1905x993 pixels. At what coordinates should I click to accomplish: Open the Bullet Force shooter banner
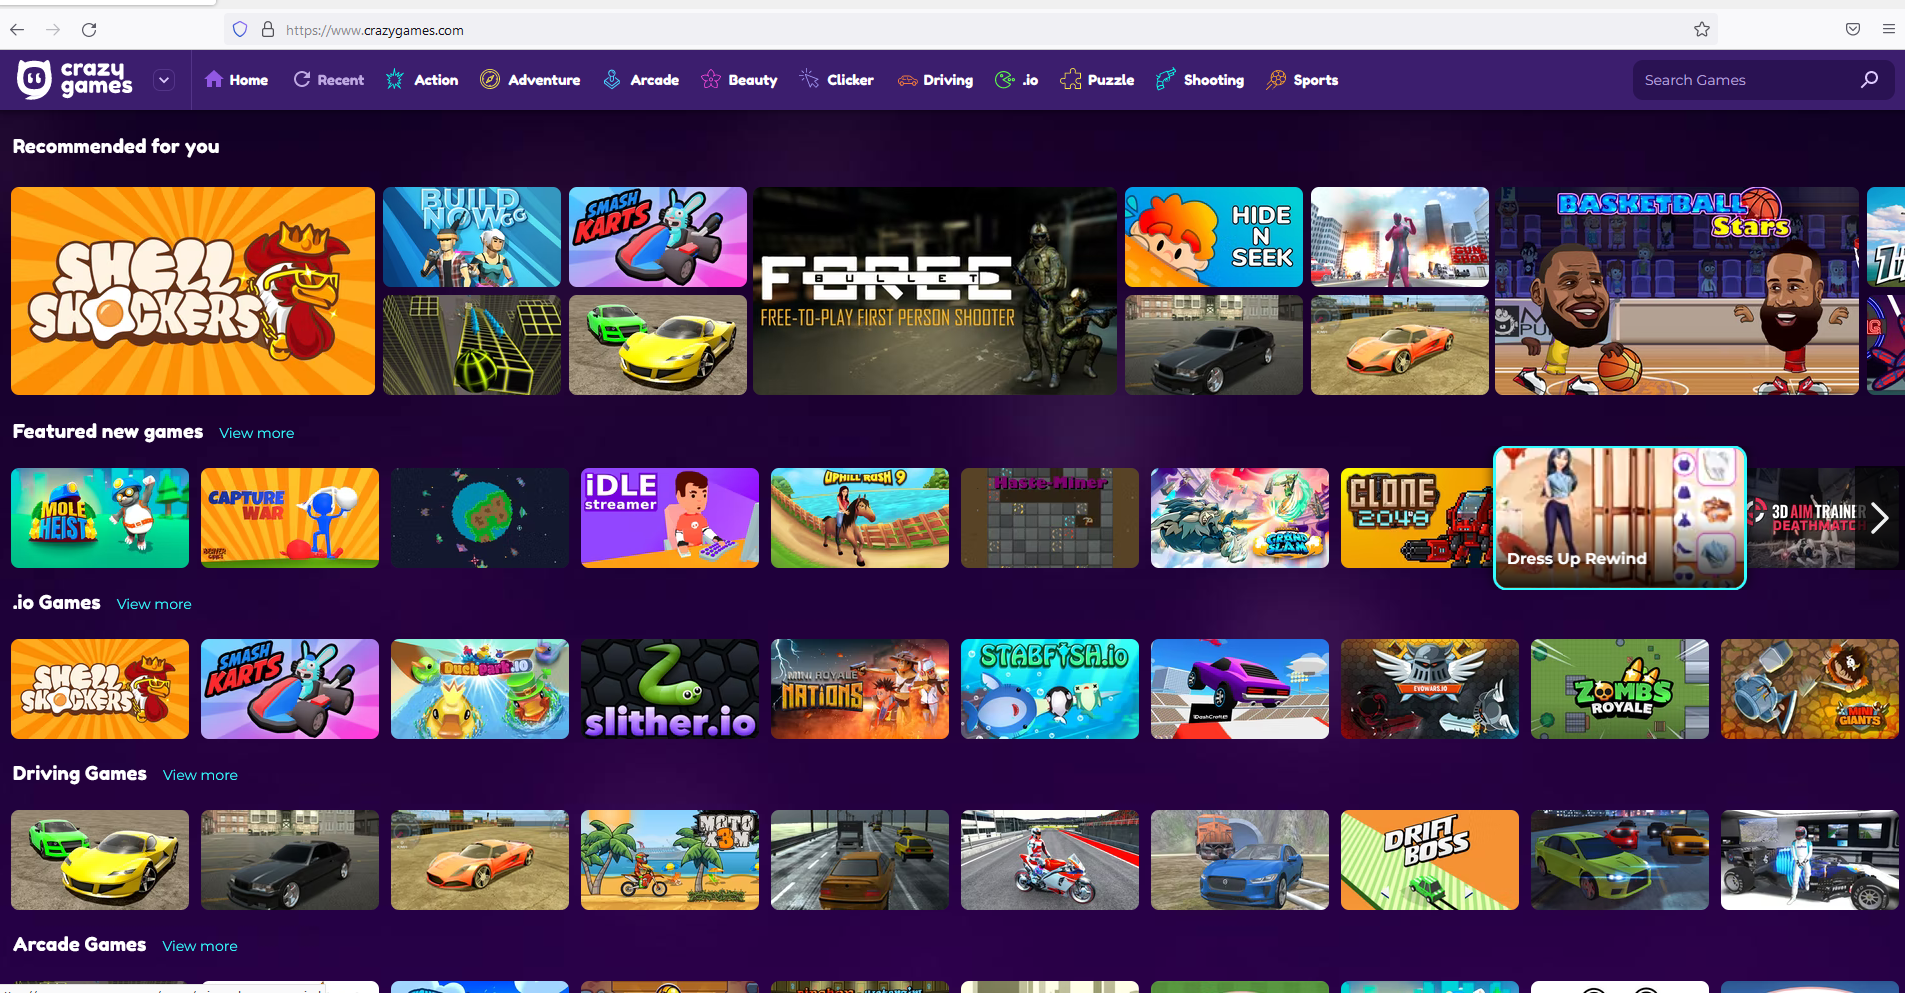click(x=935, y=291)
